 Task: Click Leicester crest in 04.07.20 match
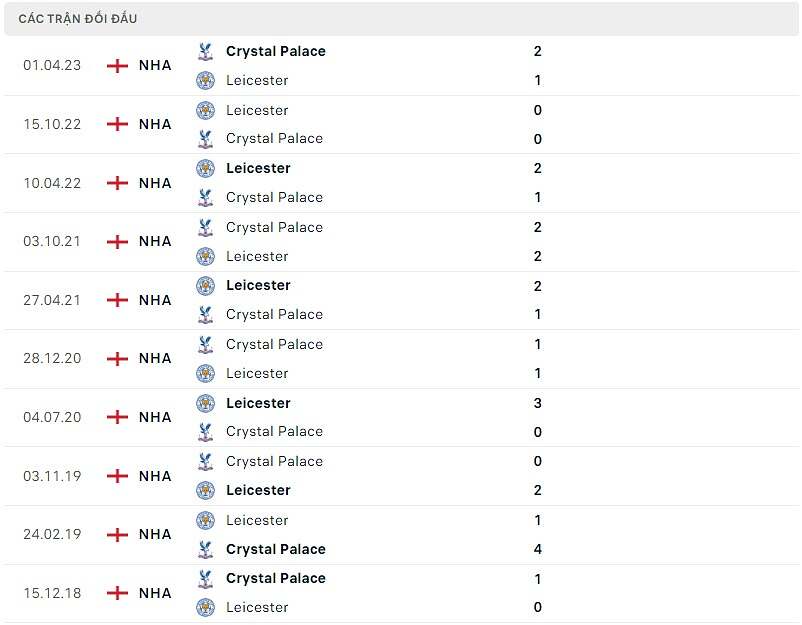click(x=206, y=403)
